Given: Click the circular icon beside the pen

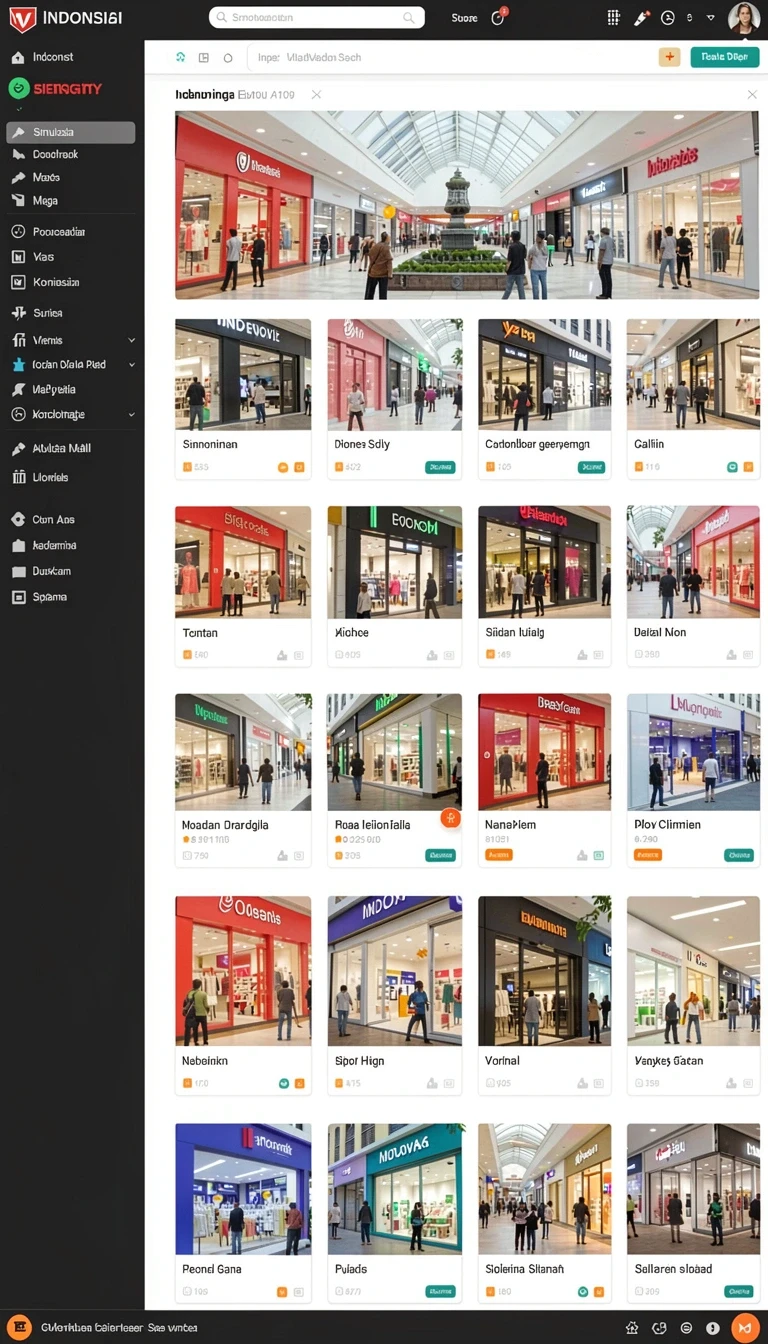Looking at the screenshot, I should [668, 18].
